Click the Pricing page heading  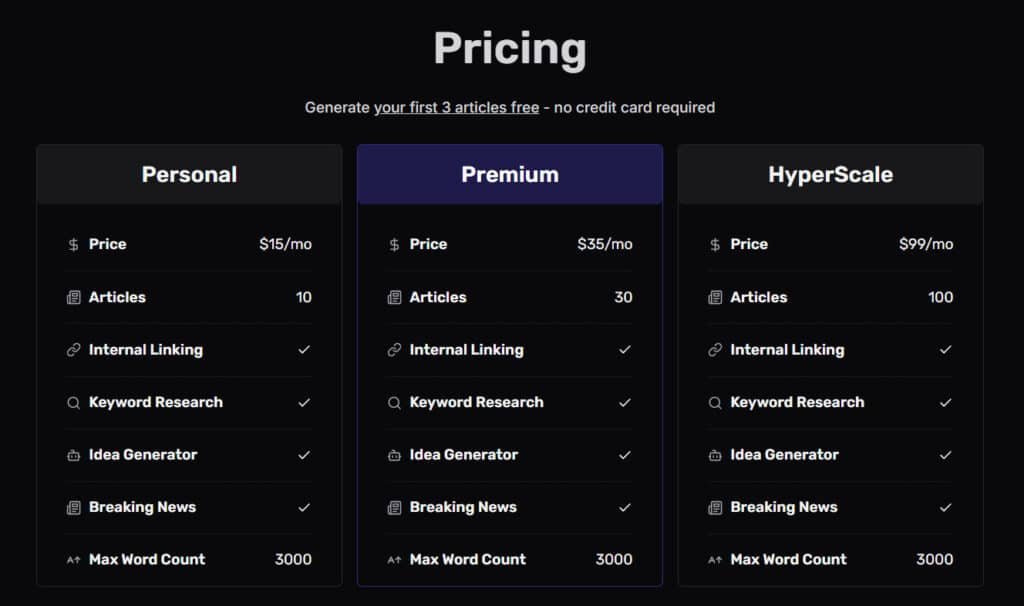(x=510, y=49)
